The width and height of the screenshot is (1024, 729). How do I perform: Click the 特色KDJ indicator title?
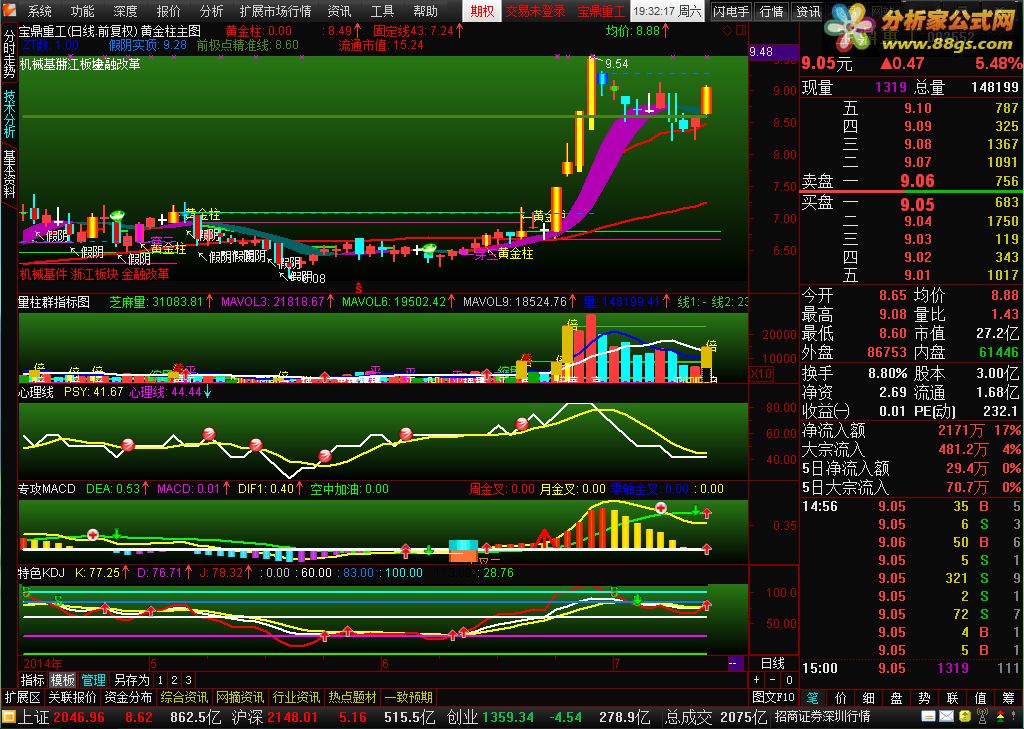coord(41,573)
